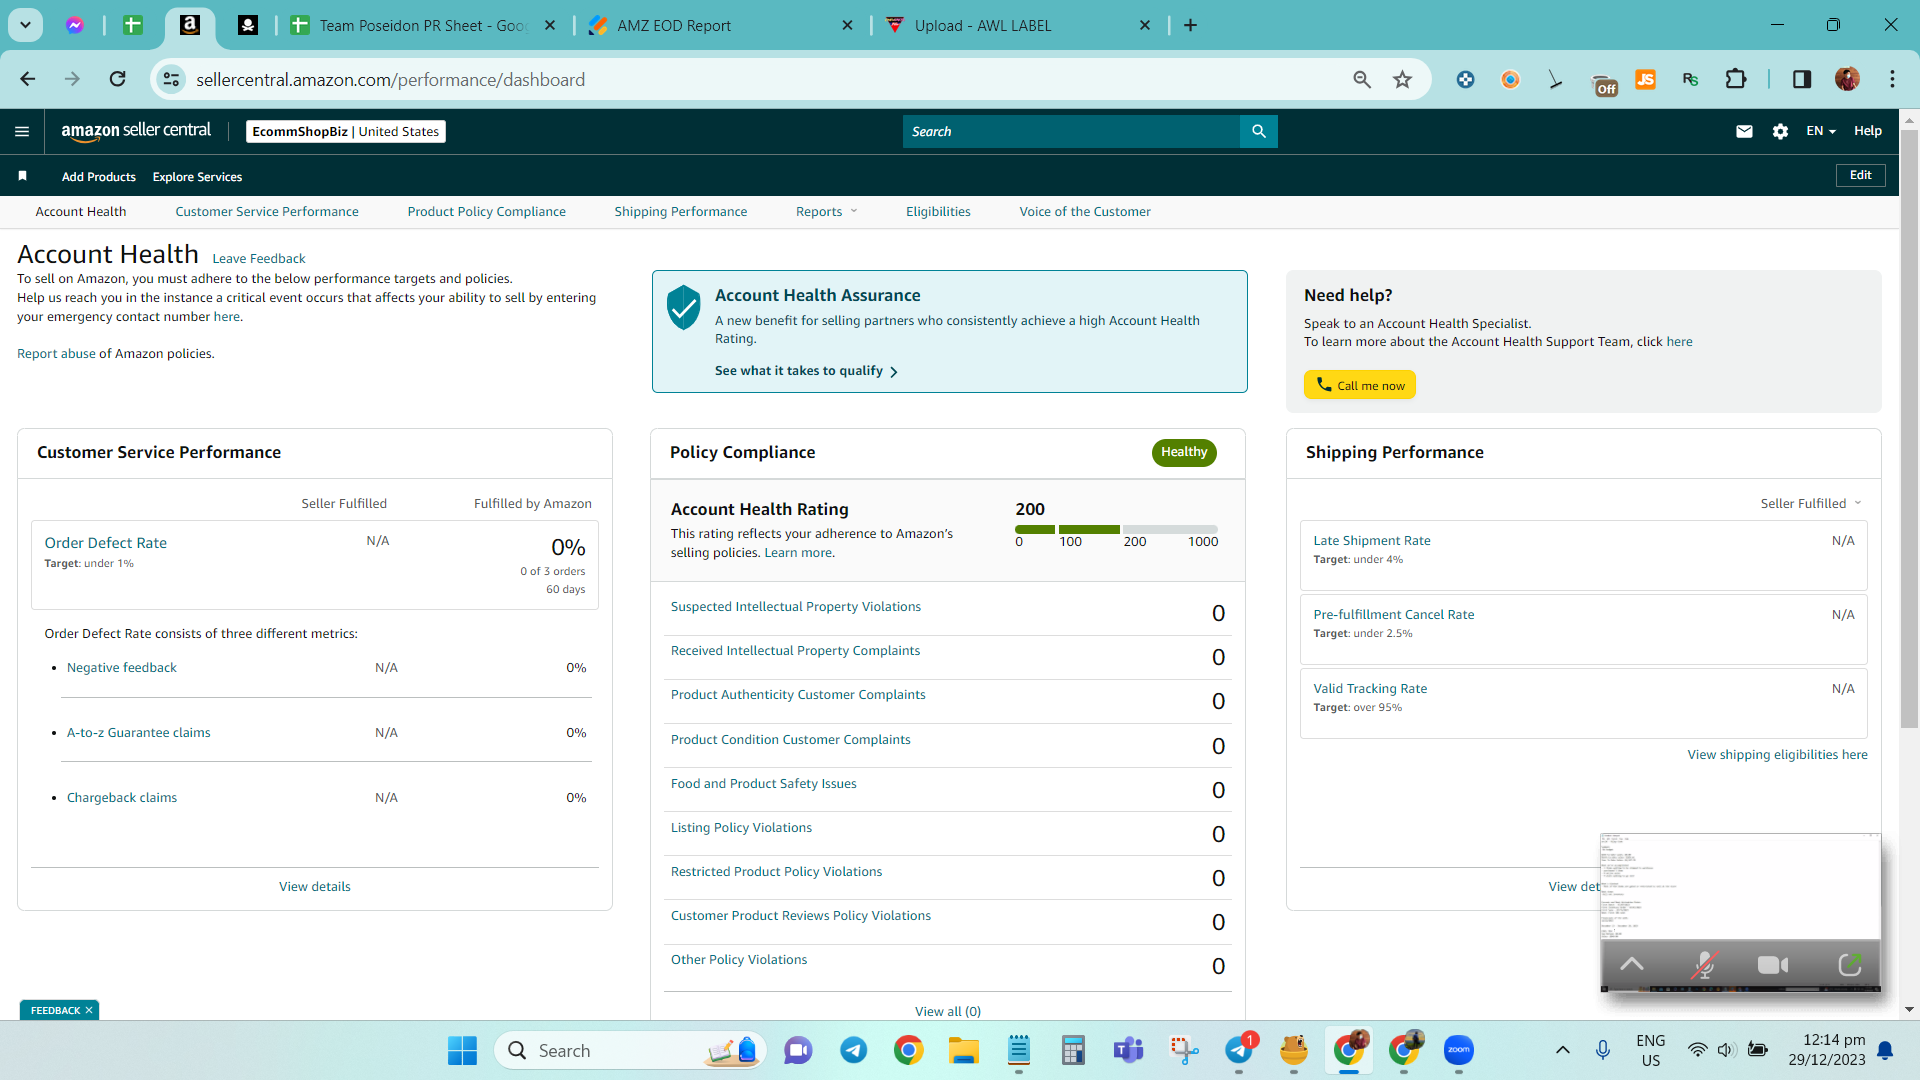
Task: Open Suspected Intellectual Property Violations link
Action: 796,606
